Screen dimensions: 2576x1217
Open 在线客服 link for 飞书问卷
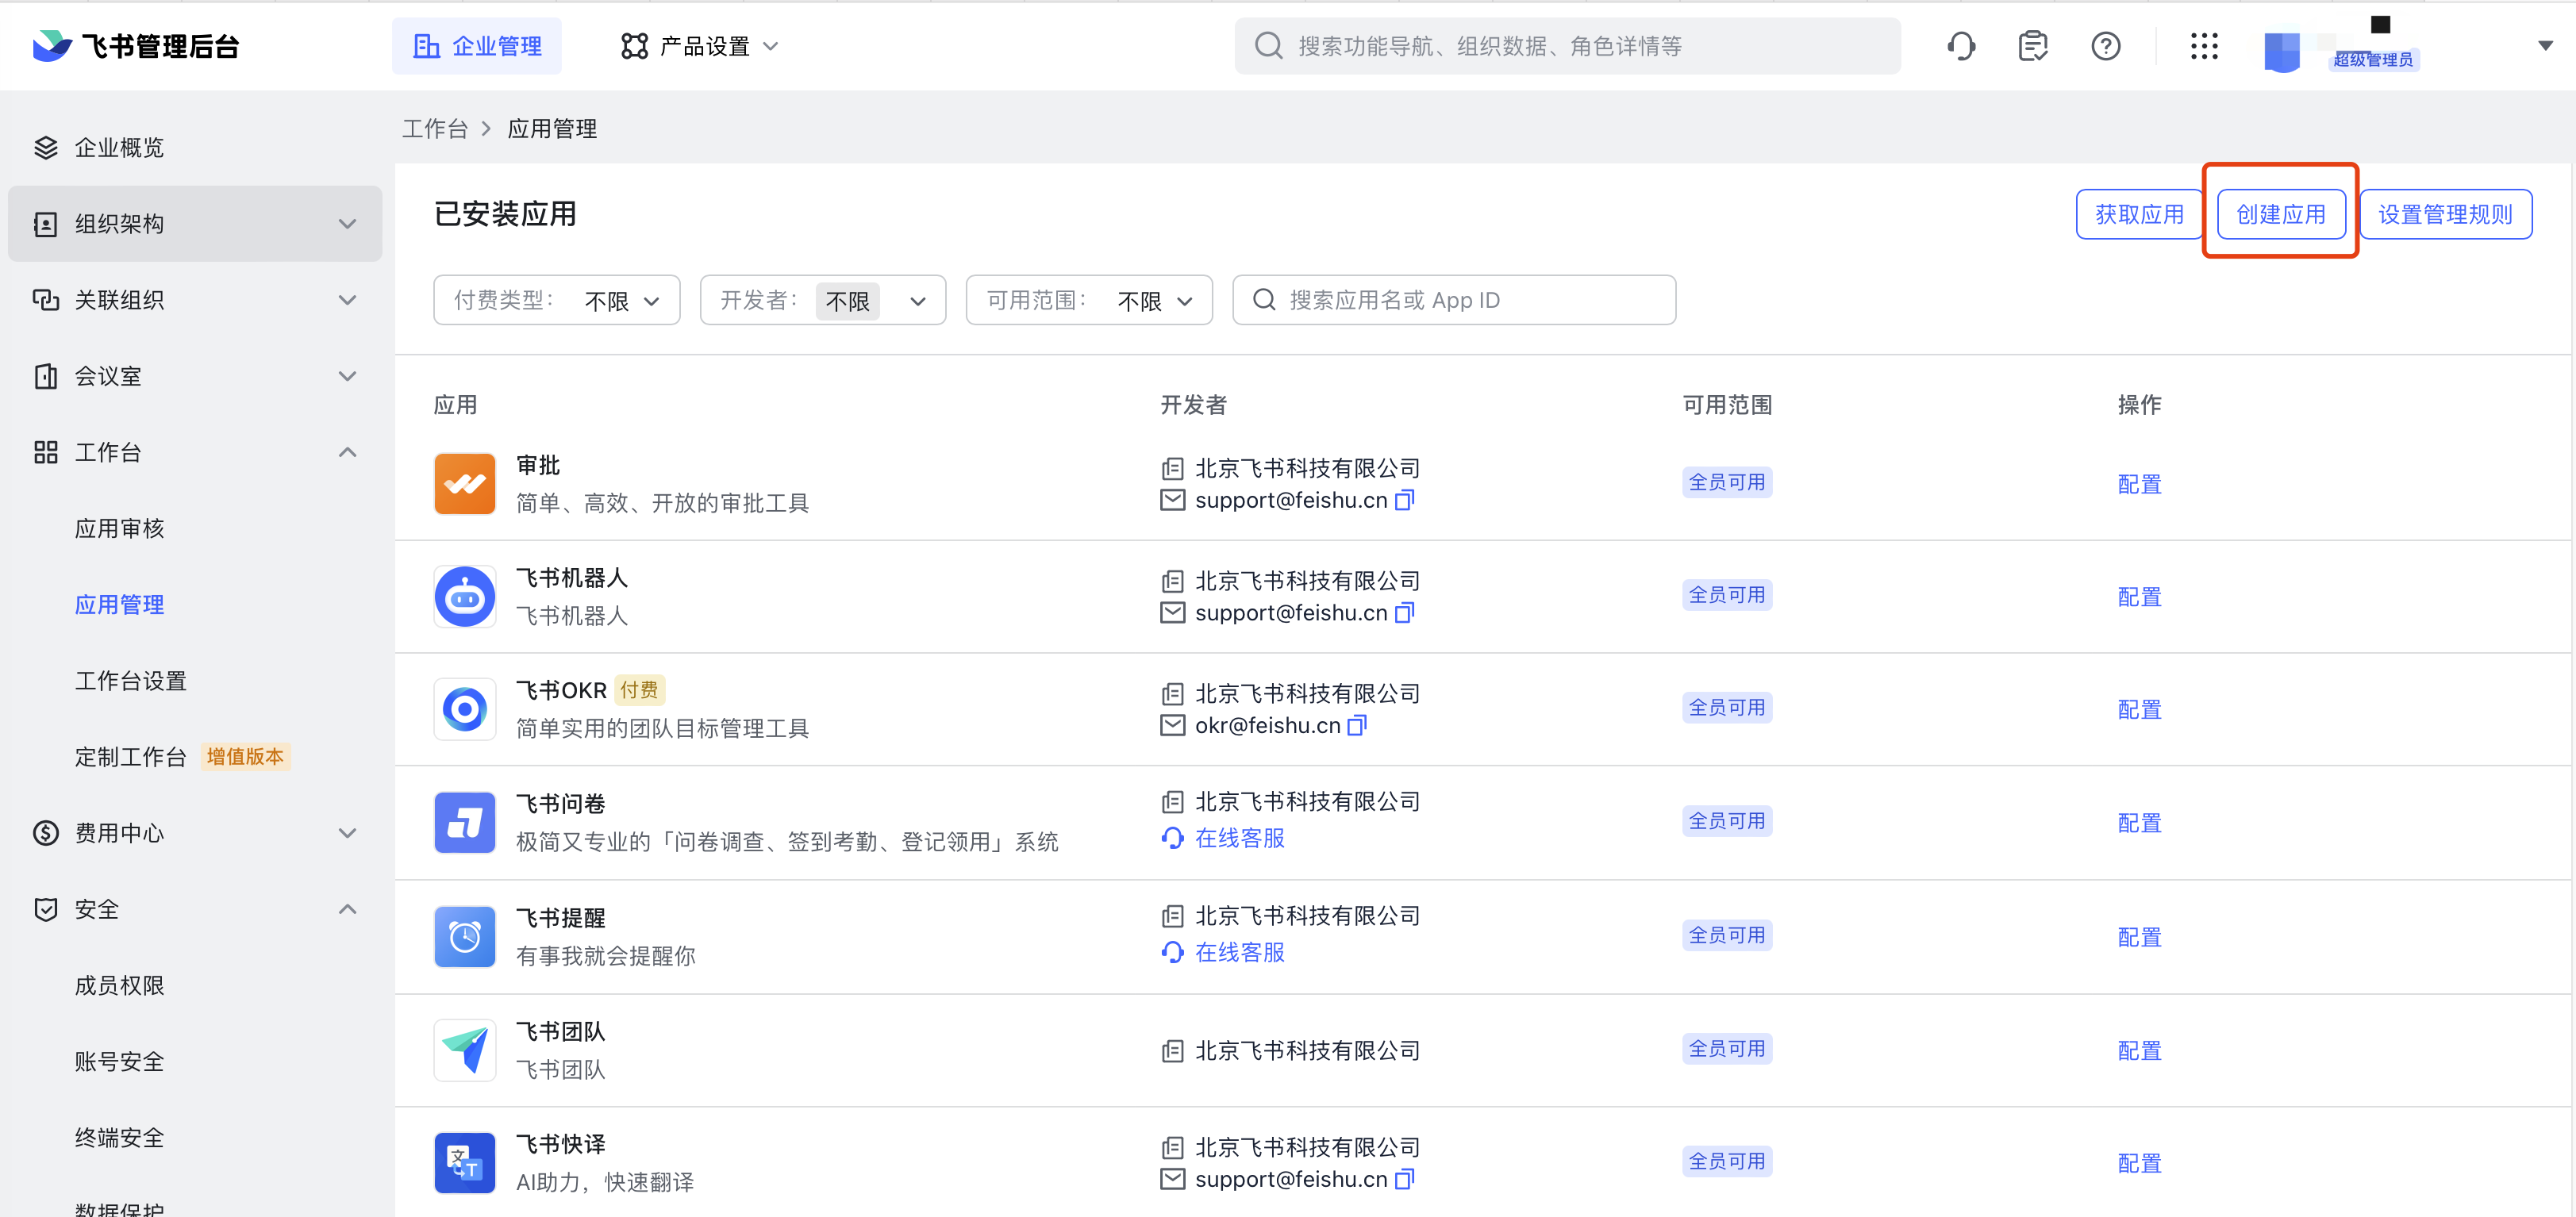click(1239, 838)
